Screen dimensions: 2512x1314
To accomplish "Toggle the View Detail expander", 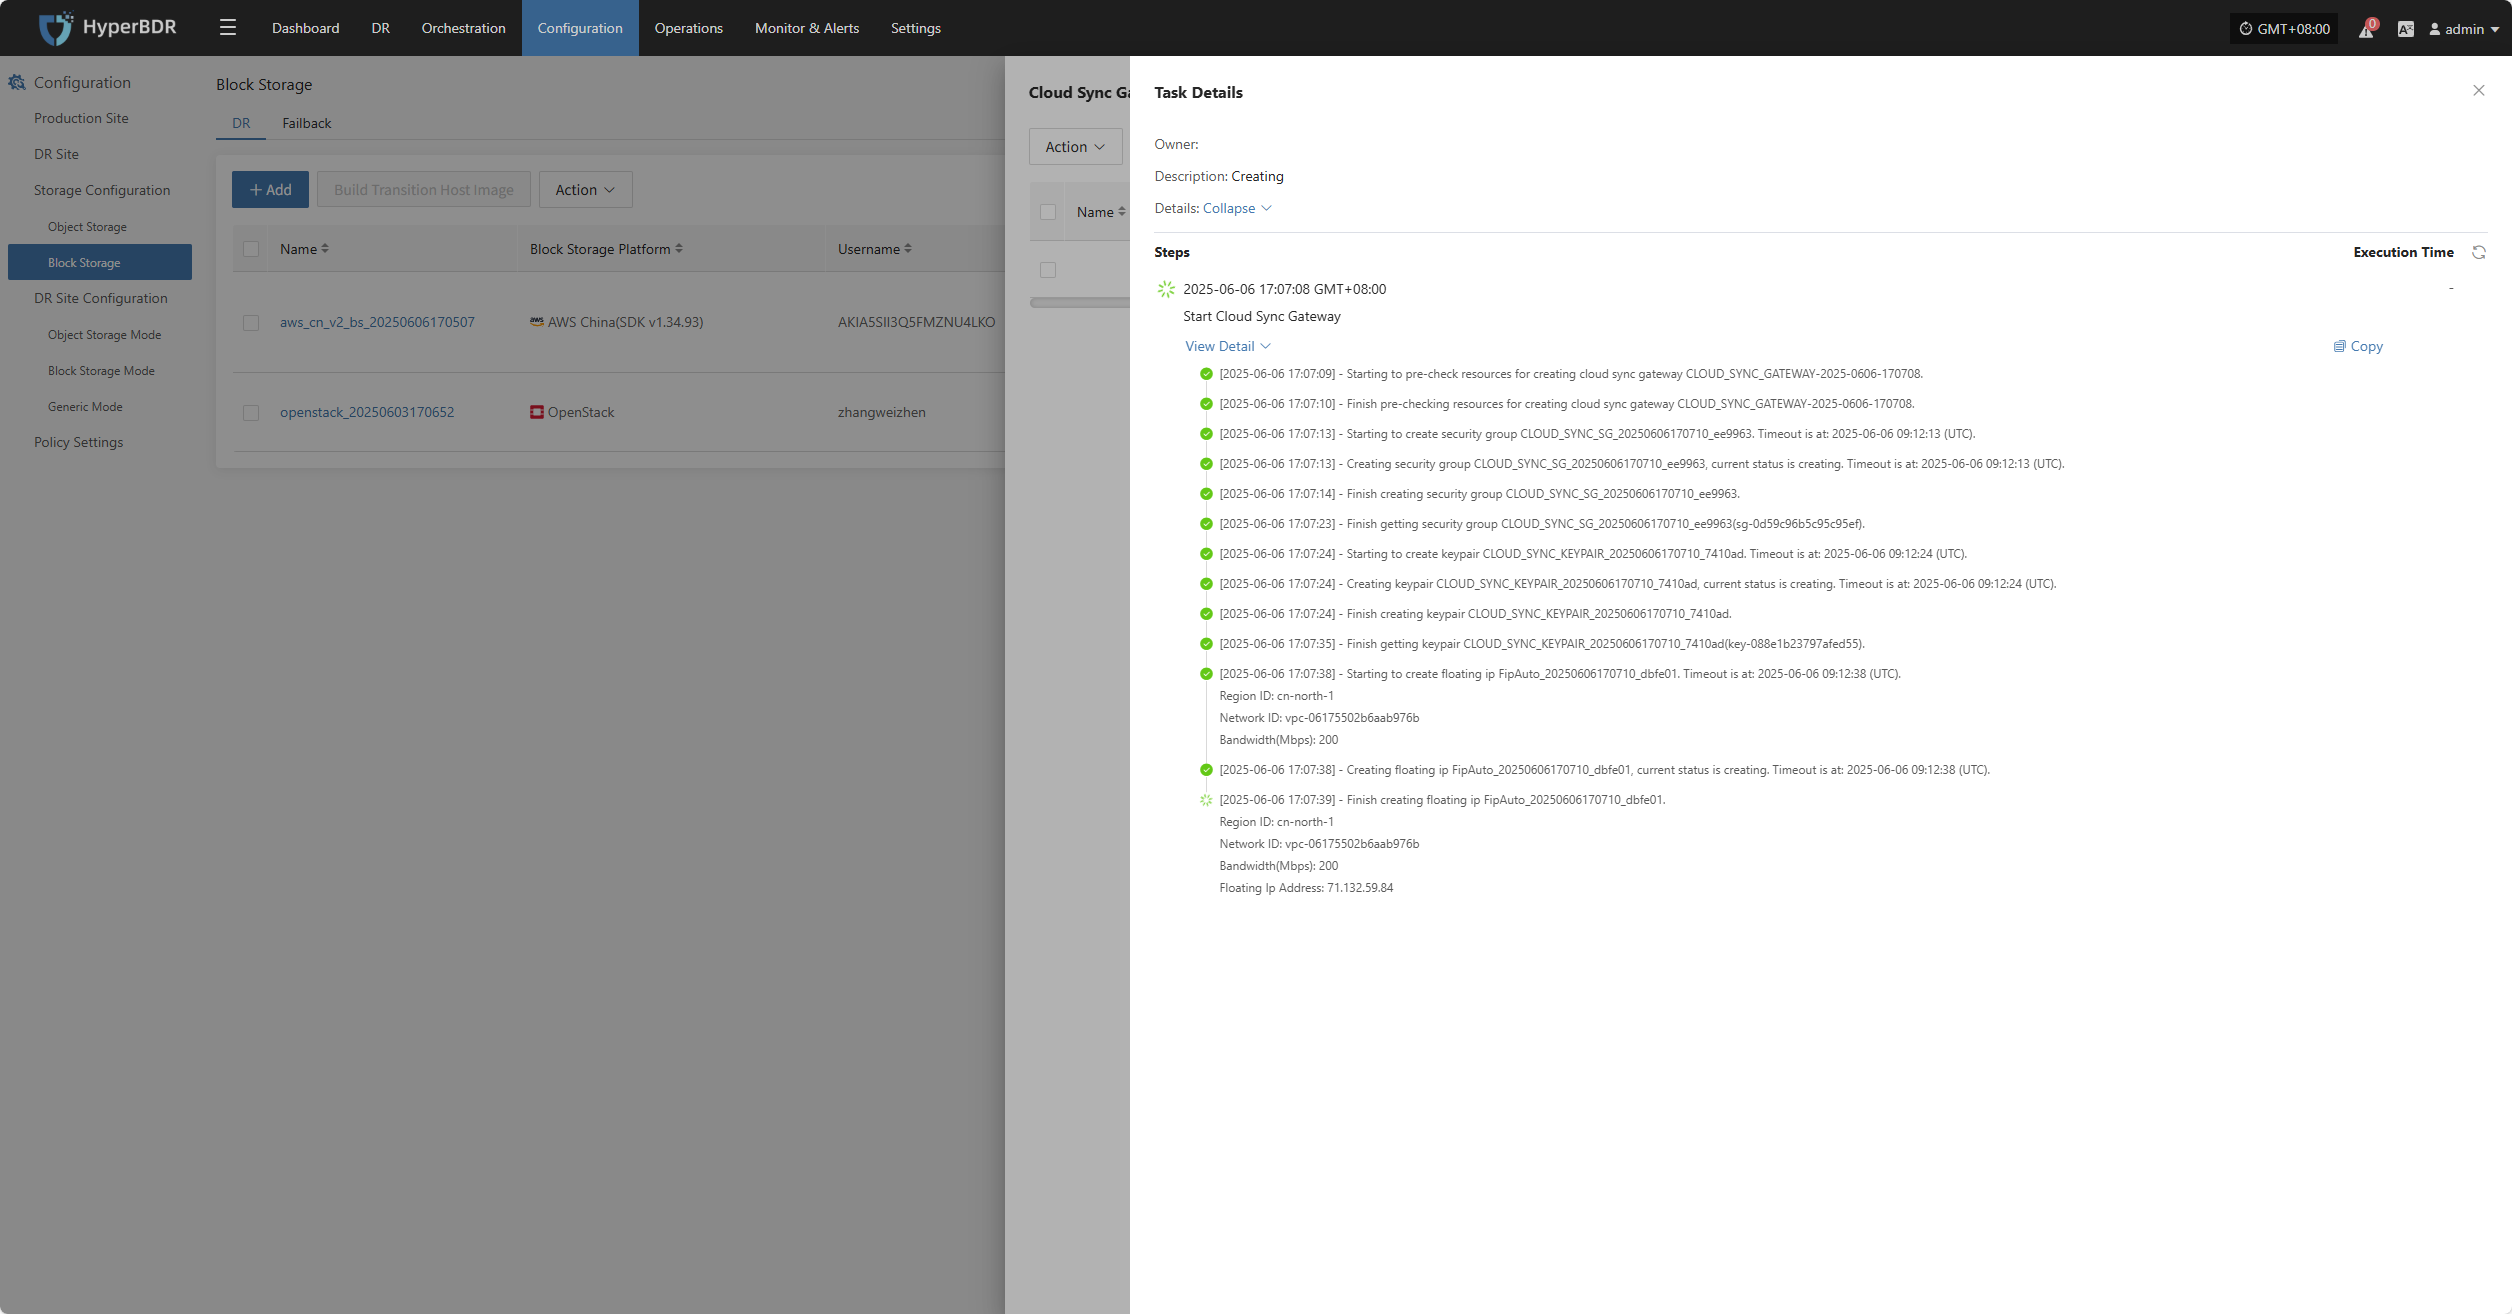I will point(1228,346).
